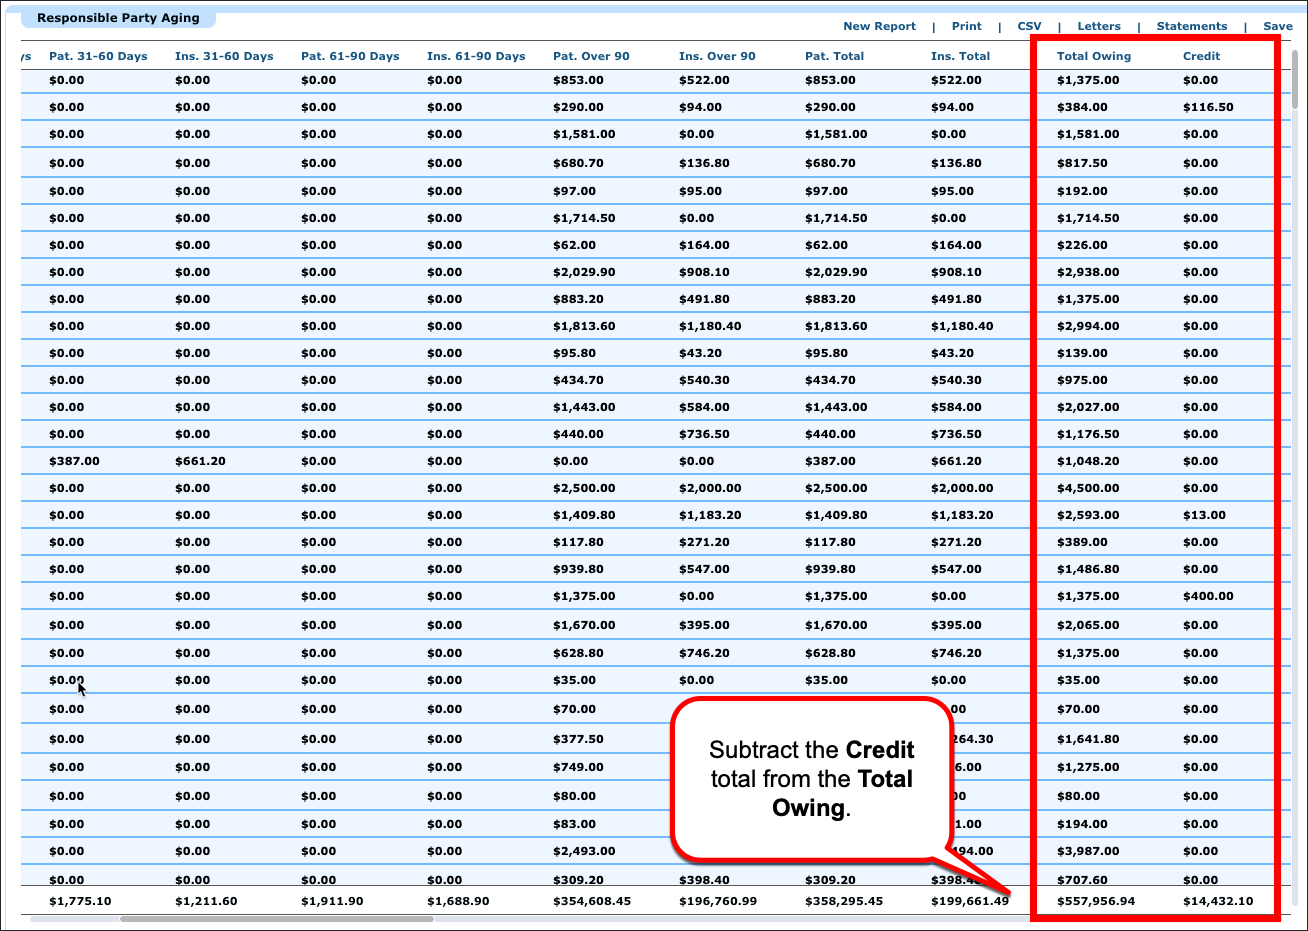Sort by Pat. Total column header

(x=834, y=56)
